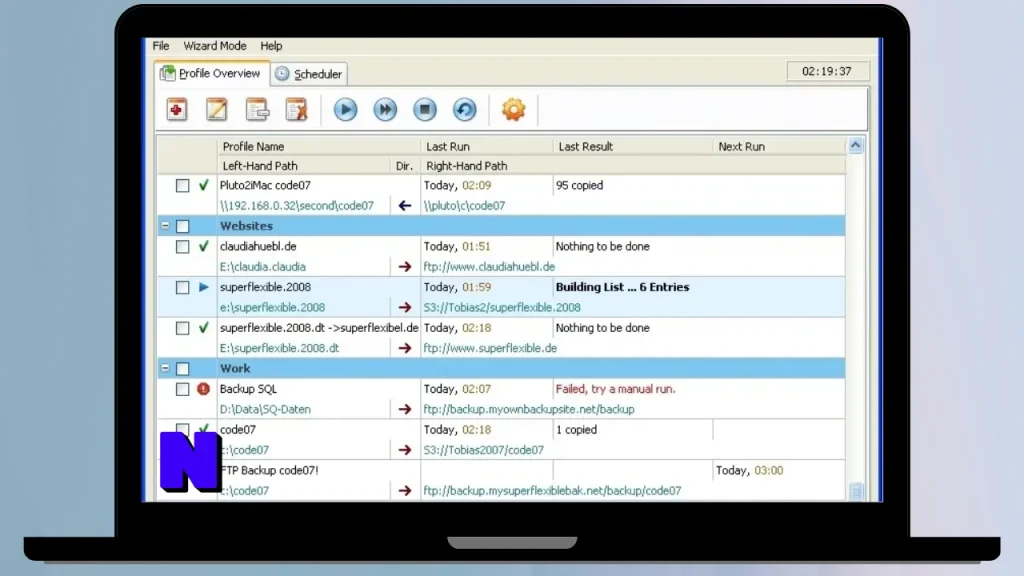The width and height of the screenshot is (1024, 576).
Task: Click the restore/refresh circular arrow icon
Action: point(465,110)
